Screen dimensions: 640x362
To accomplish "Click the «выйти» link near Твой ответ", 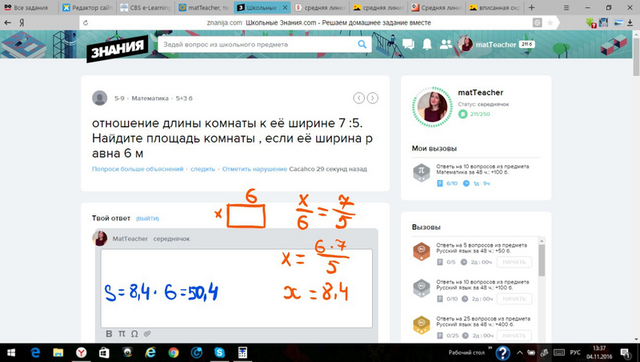I will coord(147,218).
